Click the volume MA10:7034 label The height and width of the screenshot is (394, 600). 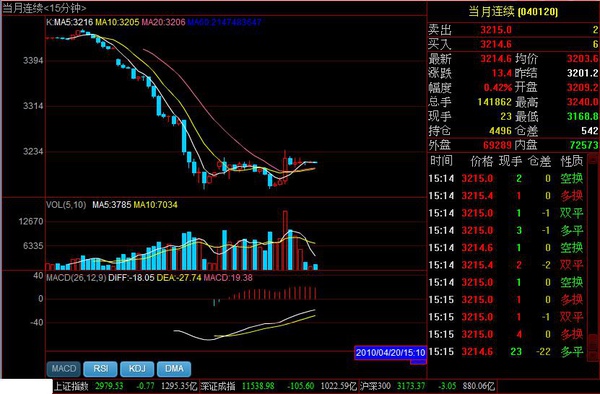155,205
